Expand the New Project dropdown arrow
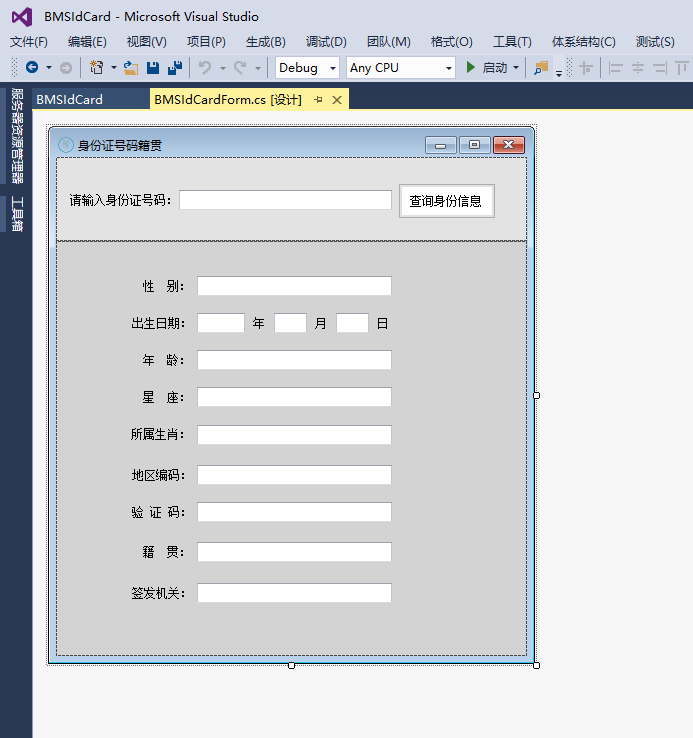693x738 pixels. point(113,68)
